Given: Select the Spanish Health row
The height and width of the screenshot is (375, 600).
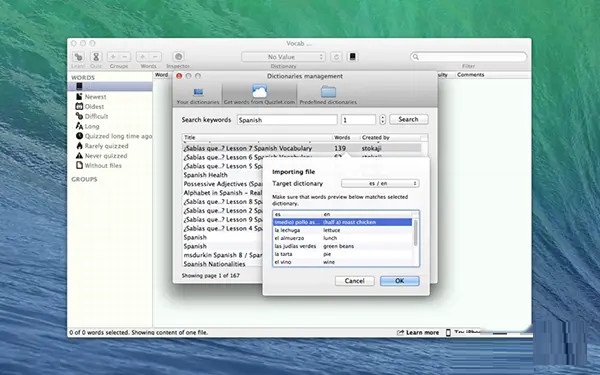Looking at the screenshot, I should pos(222,175).
